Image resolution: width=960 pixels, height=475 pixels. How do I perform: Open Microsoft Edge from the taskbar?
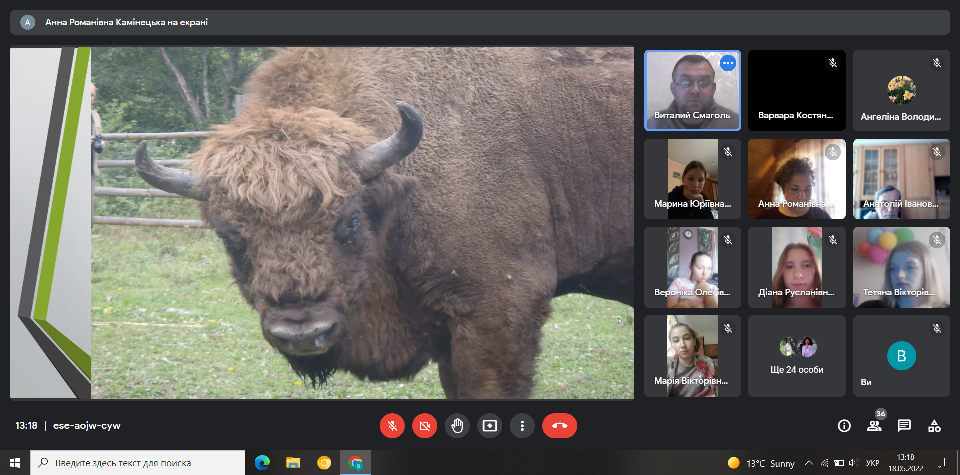[x=262, y=462]
